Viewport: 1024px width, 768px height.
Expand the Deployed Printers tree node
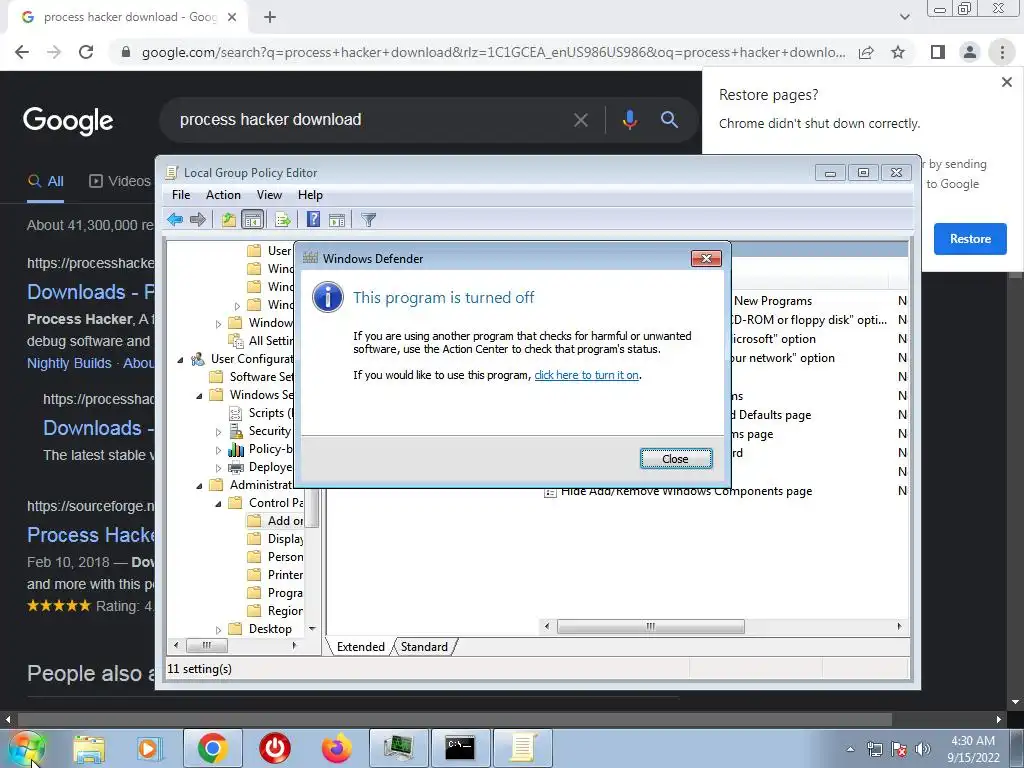click(218, 468)
